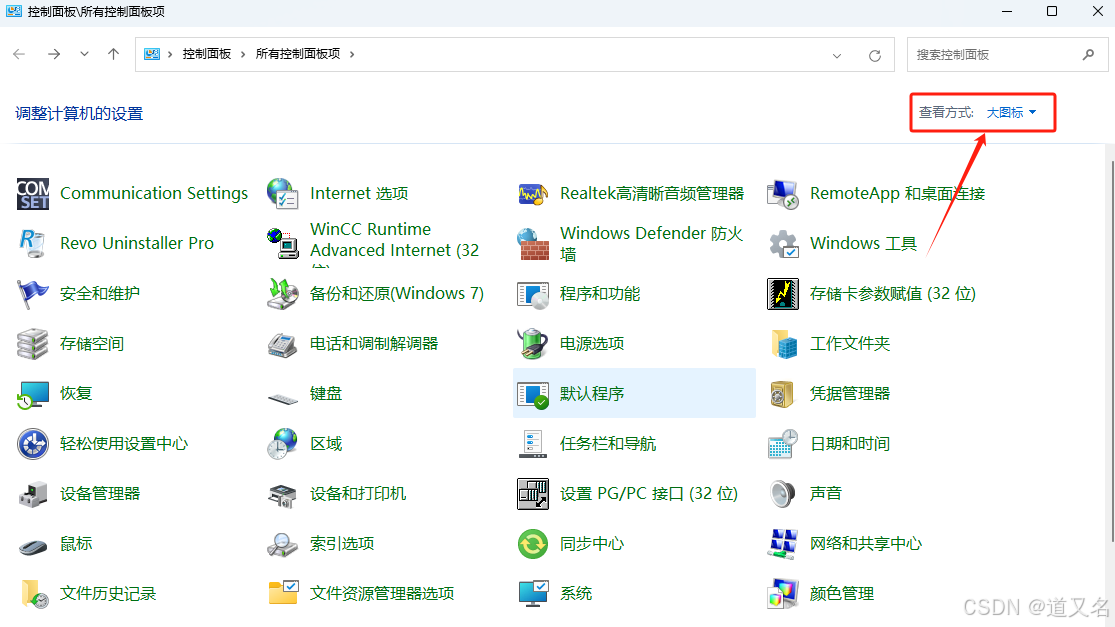Open Windows Defender 防火墙 brick wall icon
The width and height of the screenshot is (1115, 627).
[x=533, y=243]
